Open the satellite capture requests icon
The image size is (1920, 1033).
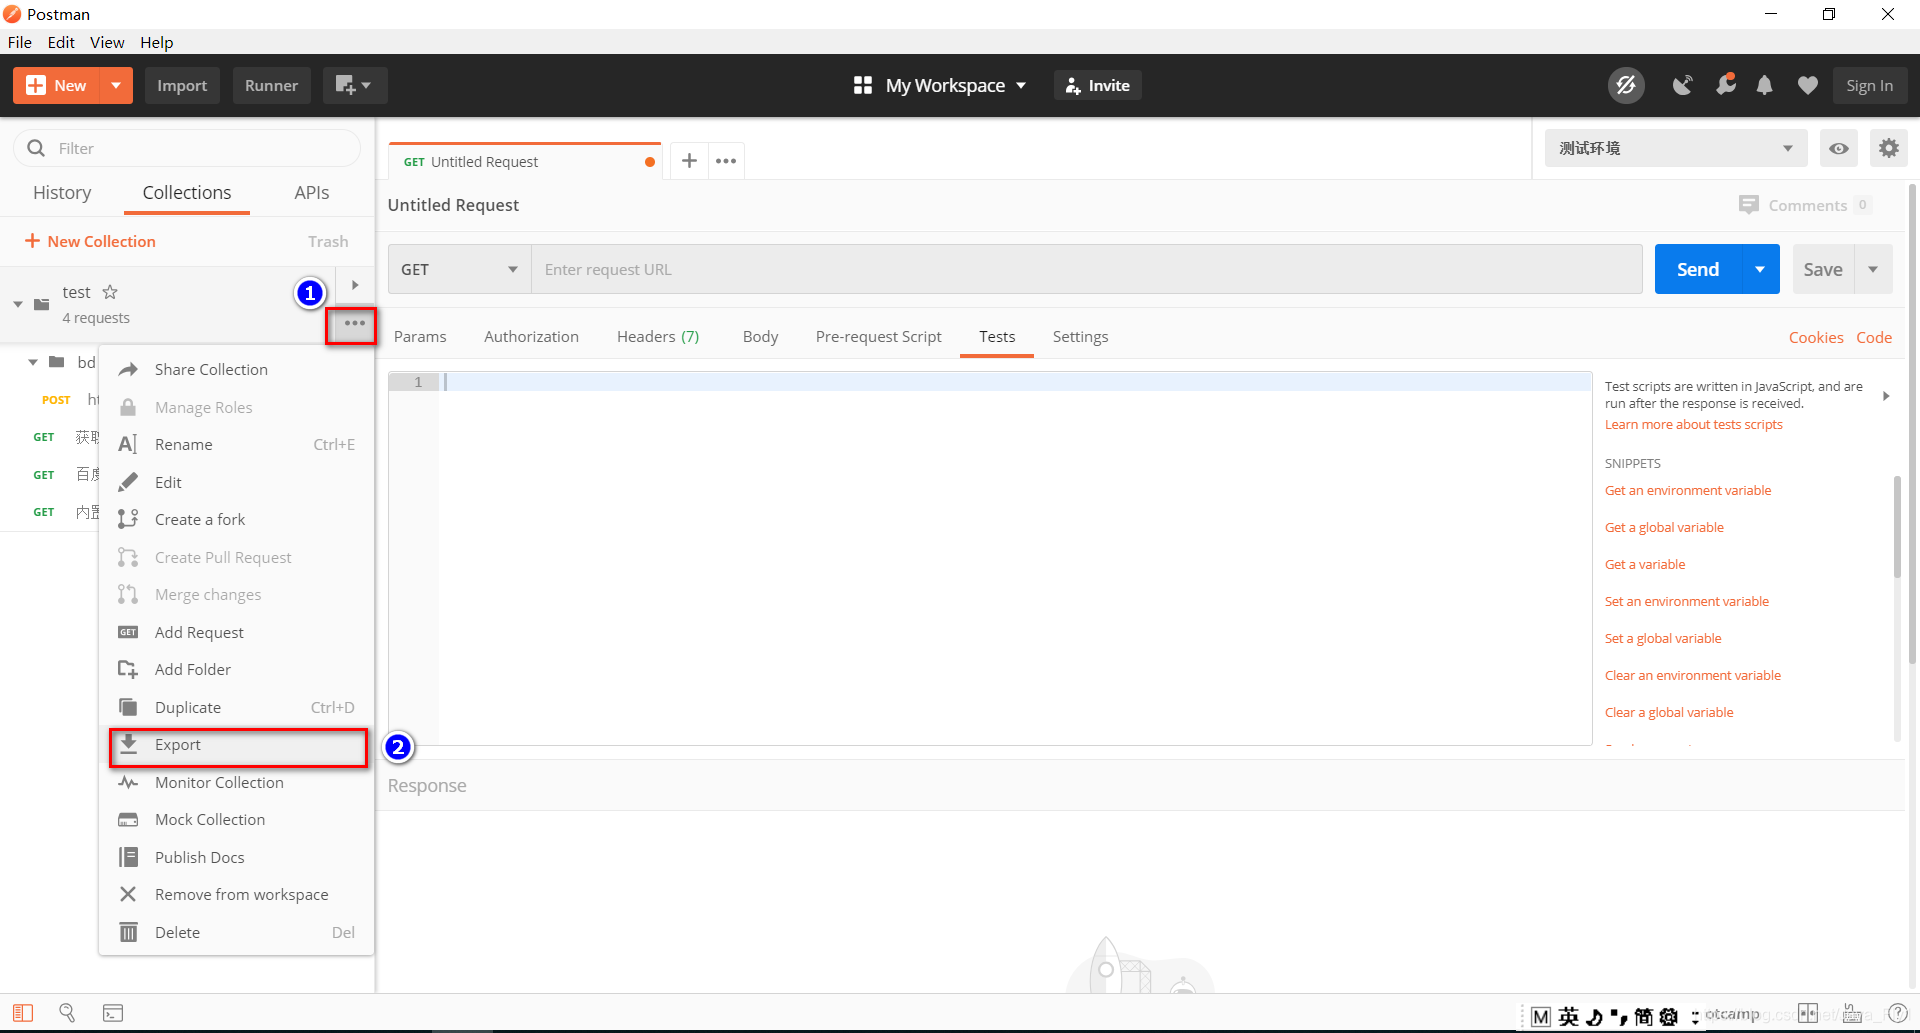[x=1683, y=86]
